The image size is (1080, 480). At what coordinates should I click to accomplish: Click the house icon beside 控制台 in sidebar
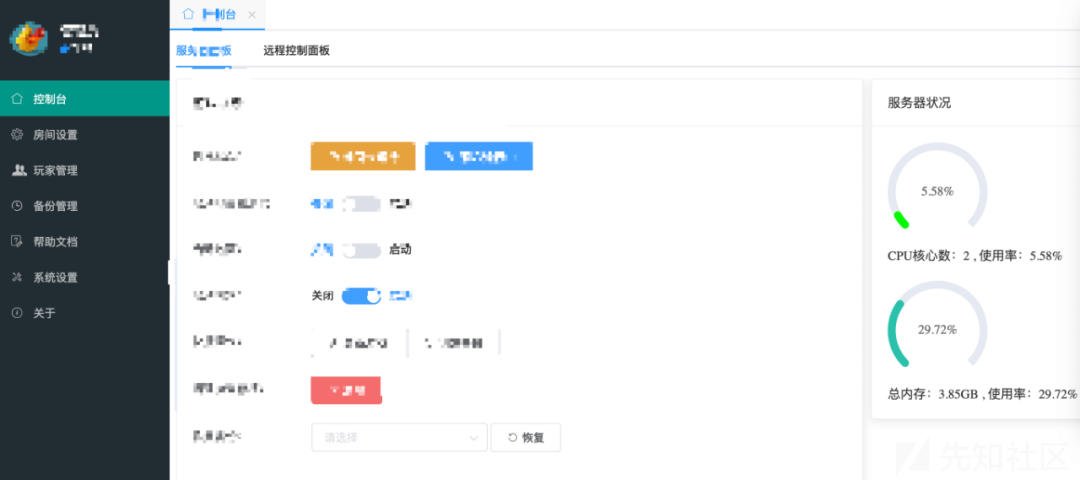click(18, 98)
